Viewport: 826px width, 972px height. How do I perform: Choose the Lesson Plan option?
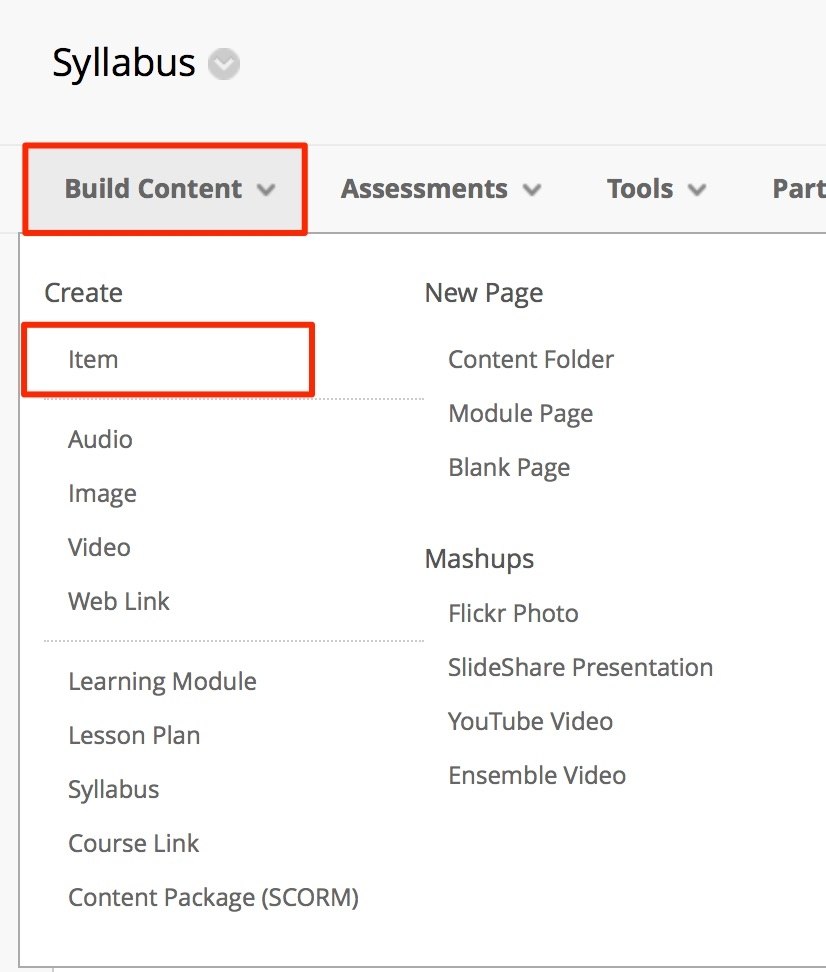pyautogui.click(x=134, y=736)
